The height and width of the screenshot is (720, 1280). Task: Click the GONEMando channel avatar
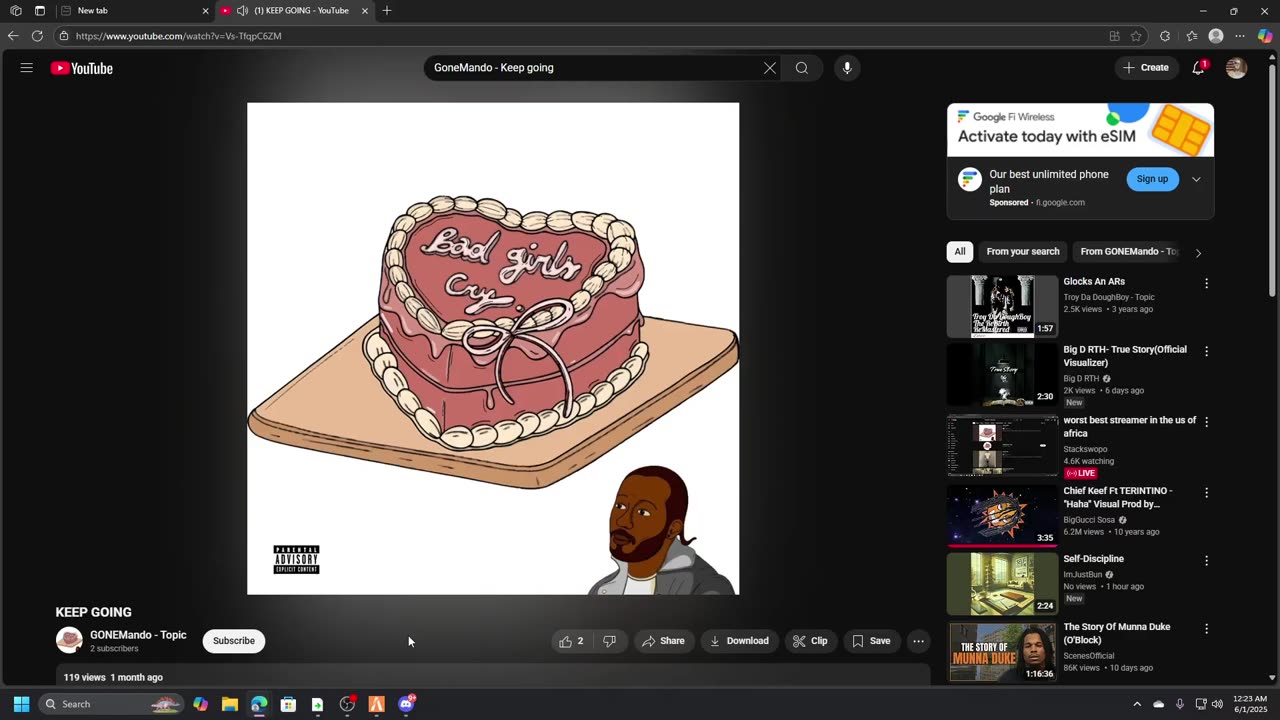tap(69, 640)
